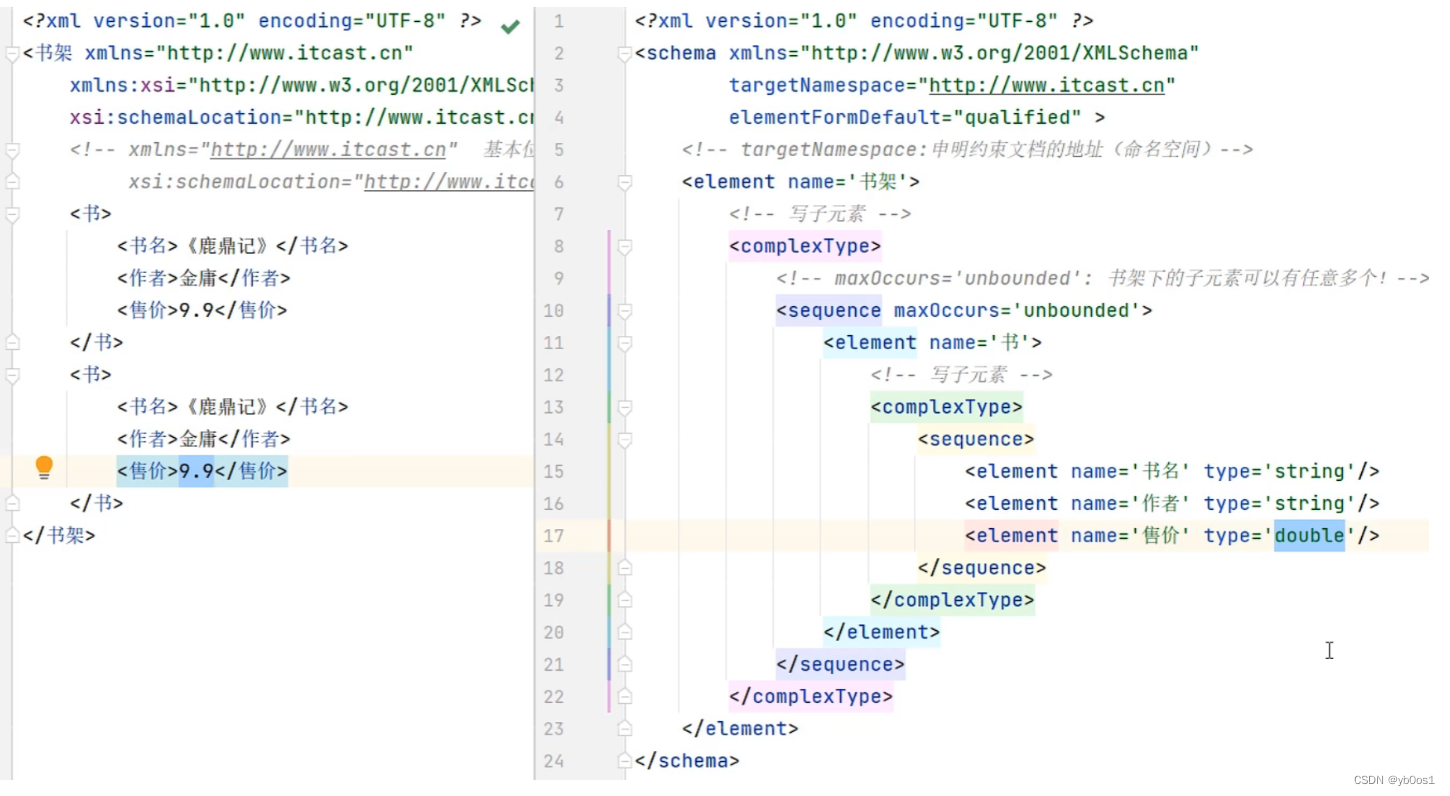1450x796 pixels.
Task: Click the fold end marker beside </书架>
Action: (x=12, y=535)
